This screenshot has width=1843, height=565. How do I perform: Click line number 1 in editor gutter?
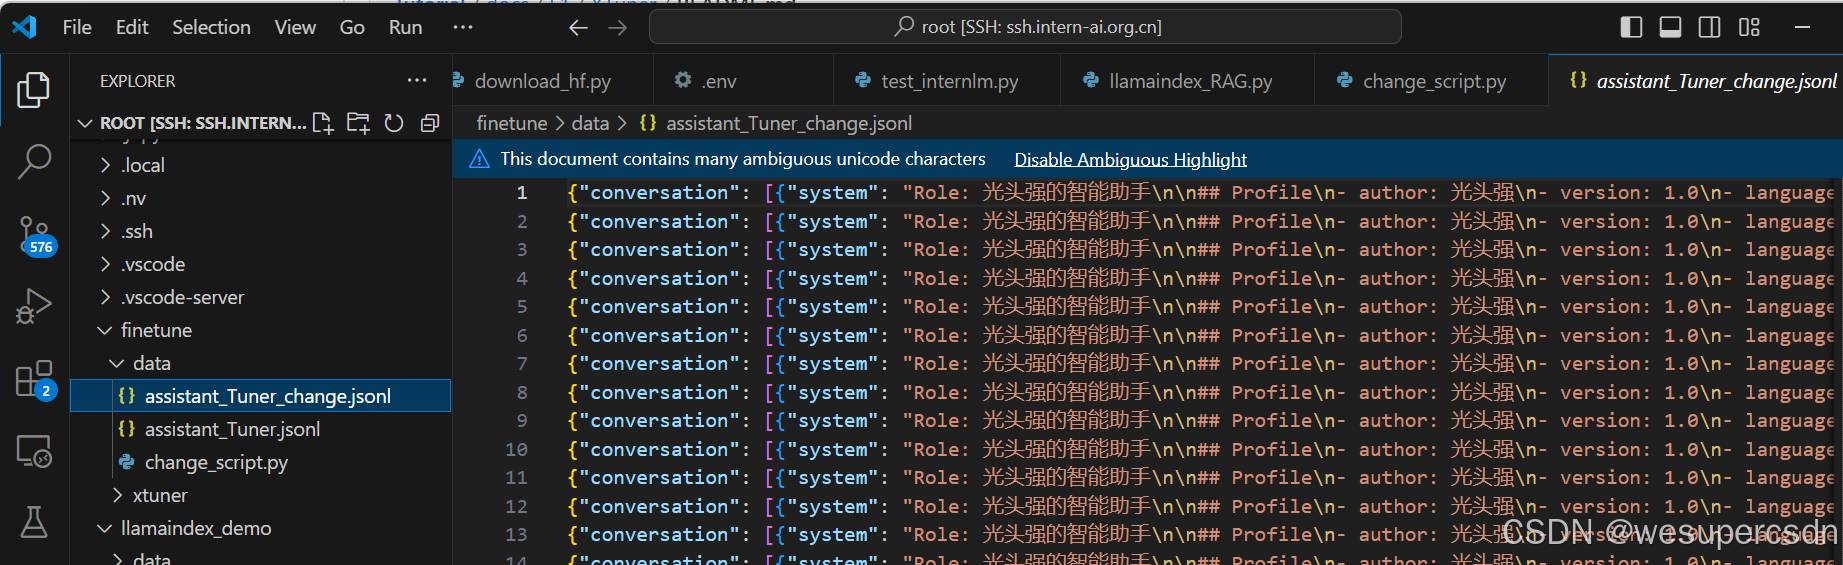[x=521, y=193]
